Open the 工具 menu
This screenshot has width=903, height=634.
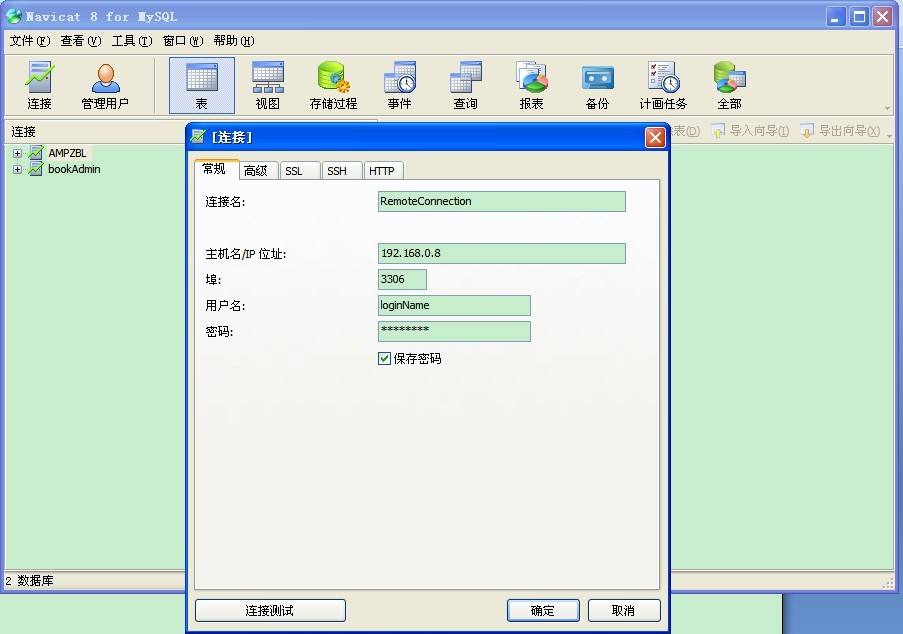click(131, 41)
